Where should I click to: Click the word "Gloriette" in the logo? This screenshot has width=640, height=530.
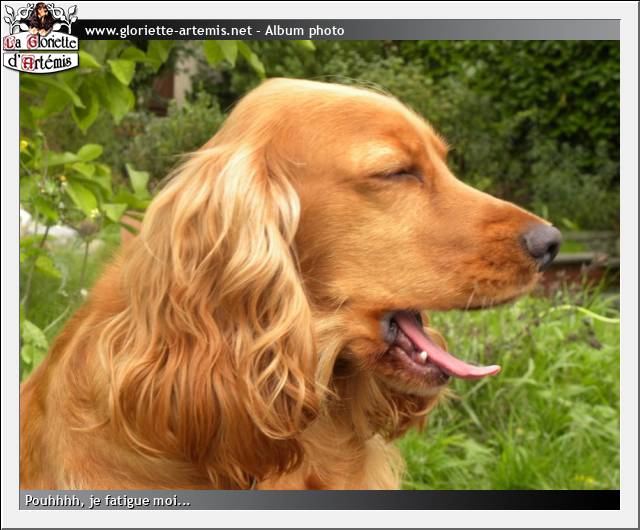point(50,43)
